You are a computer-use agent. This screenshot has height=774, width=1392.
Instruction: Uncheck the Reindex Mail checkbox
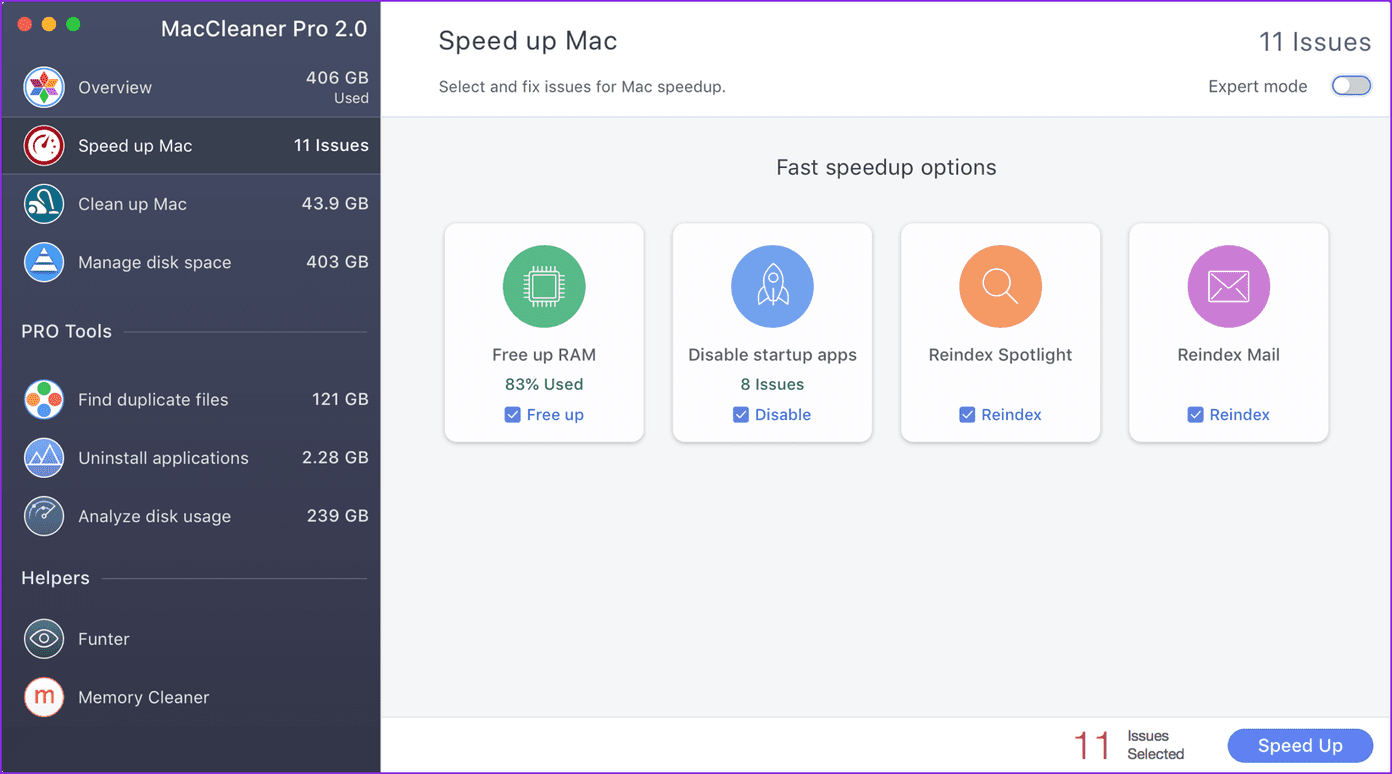click(1195, 415)
